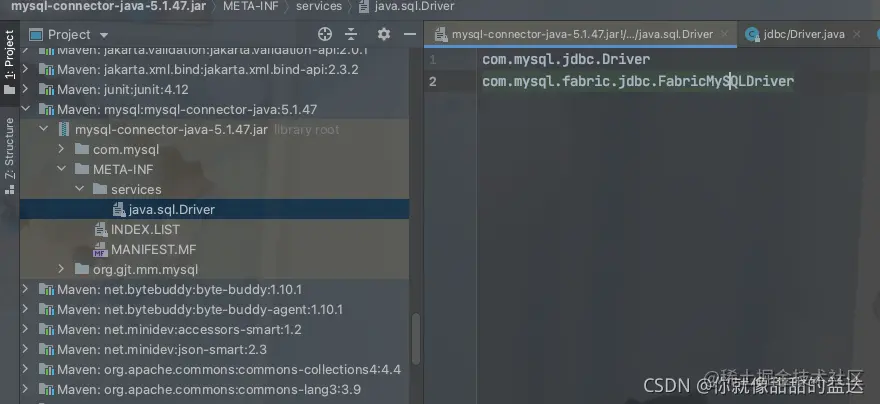The image size is (880, 404).
Task: Click the locate/select opened file crosshair icon
Action: [x=324, y=34]
